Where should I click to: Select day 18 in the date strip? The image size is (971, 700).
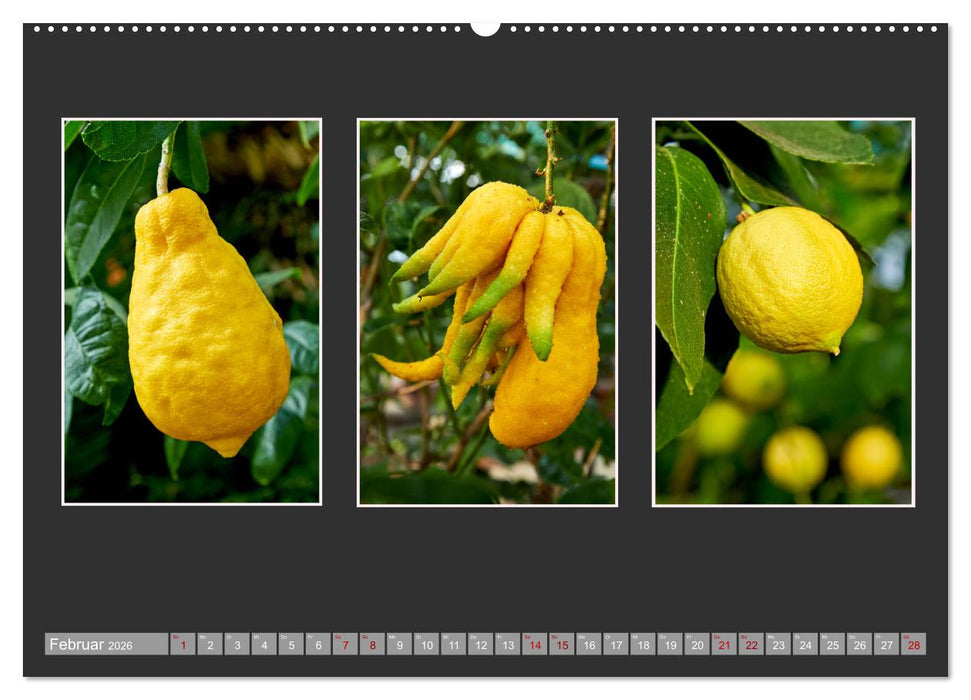[642, 644]
